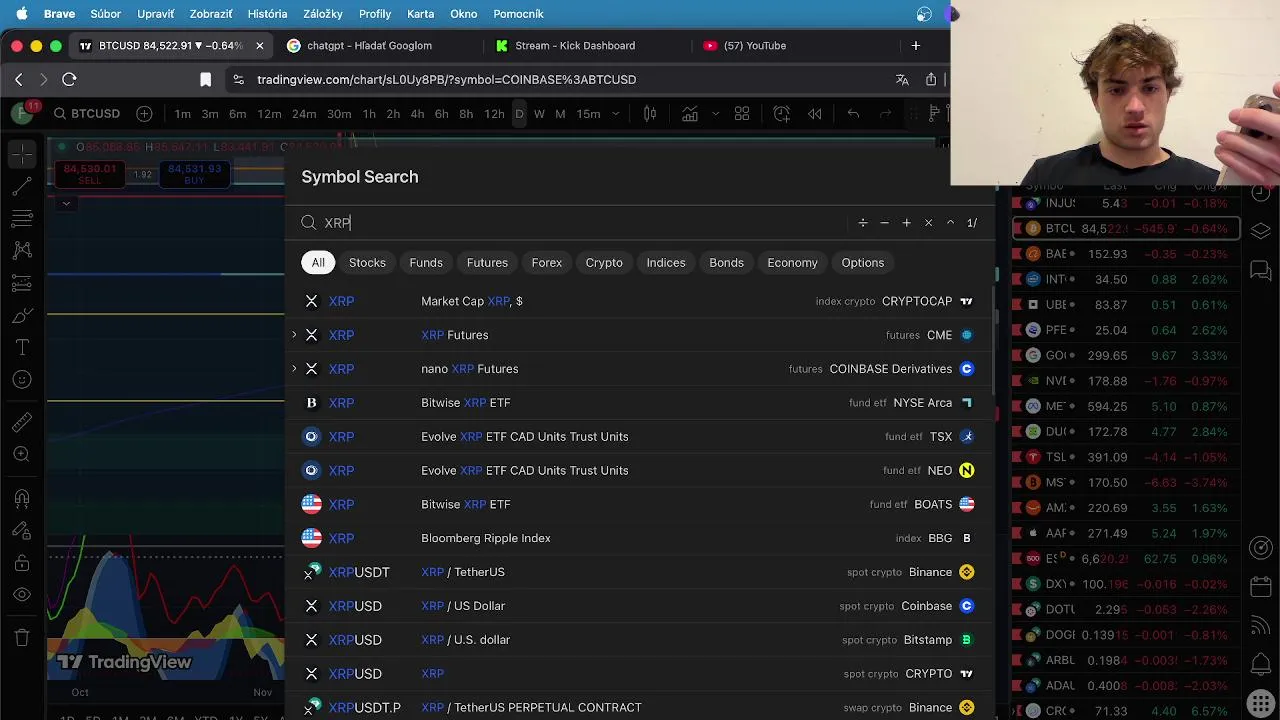
Task: Select Market Cap XRP CRYPTOCAP result
Action: pyautogui.click(x=640, y=301)
